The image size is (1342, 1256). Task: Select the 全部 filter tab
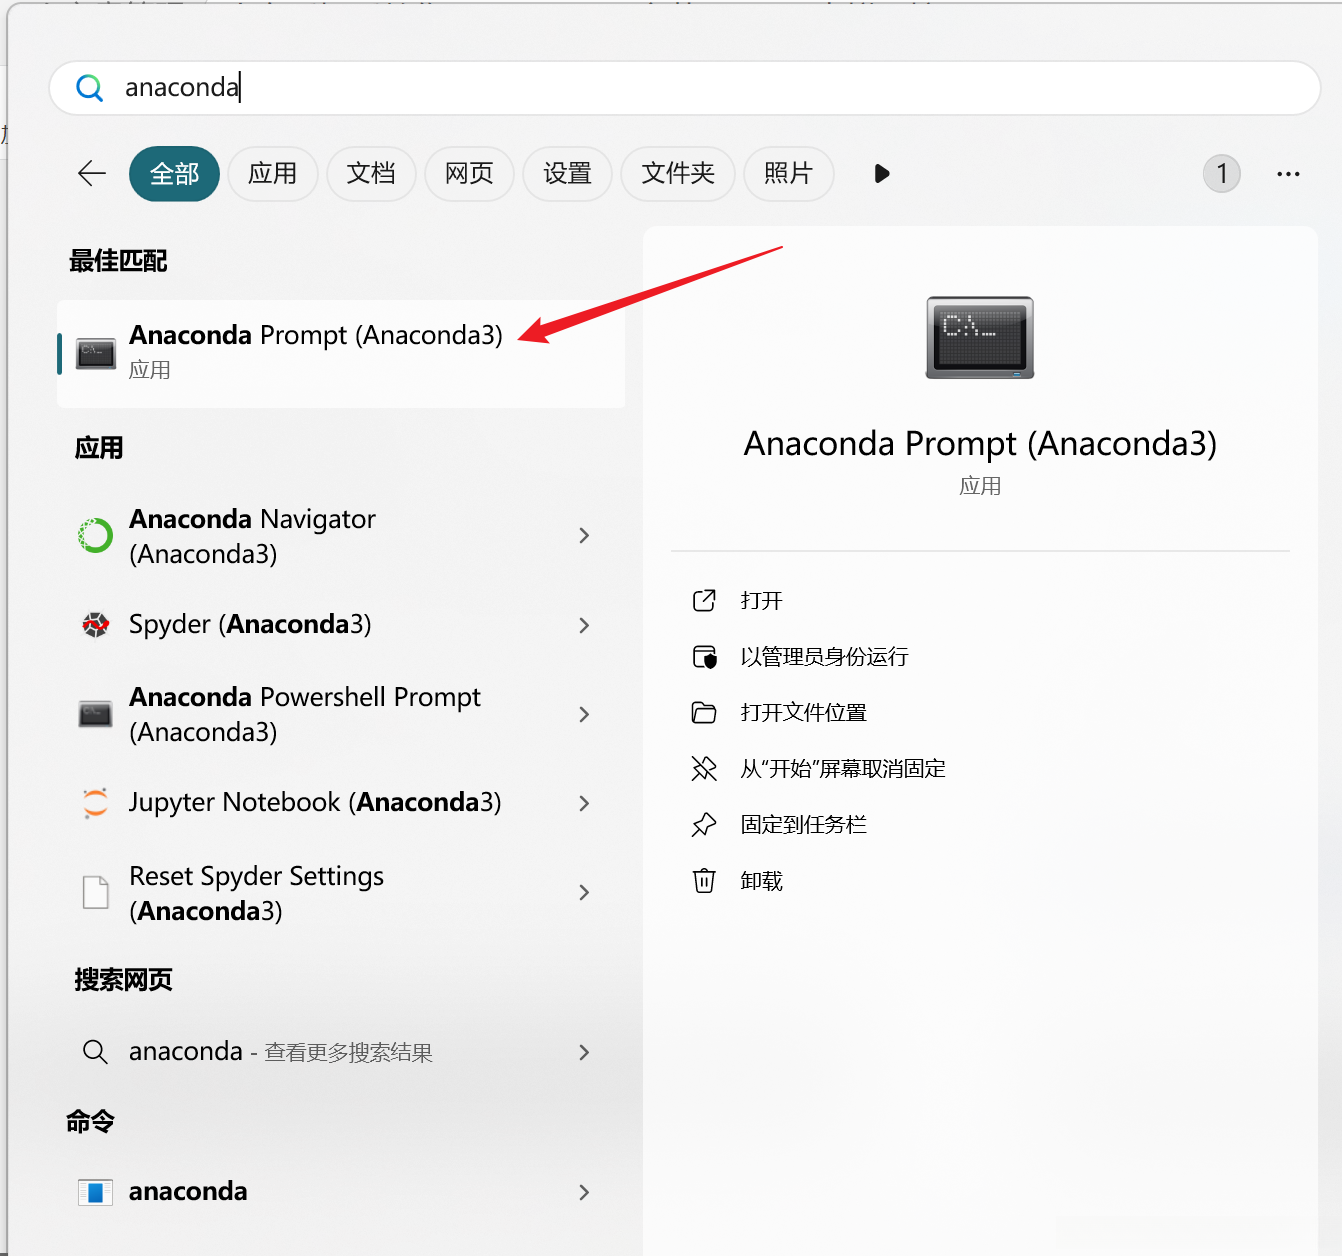[174, 174]
